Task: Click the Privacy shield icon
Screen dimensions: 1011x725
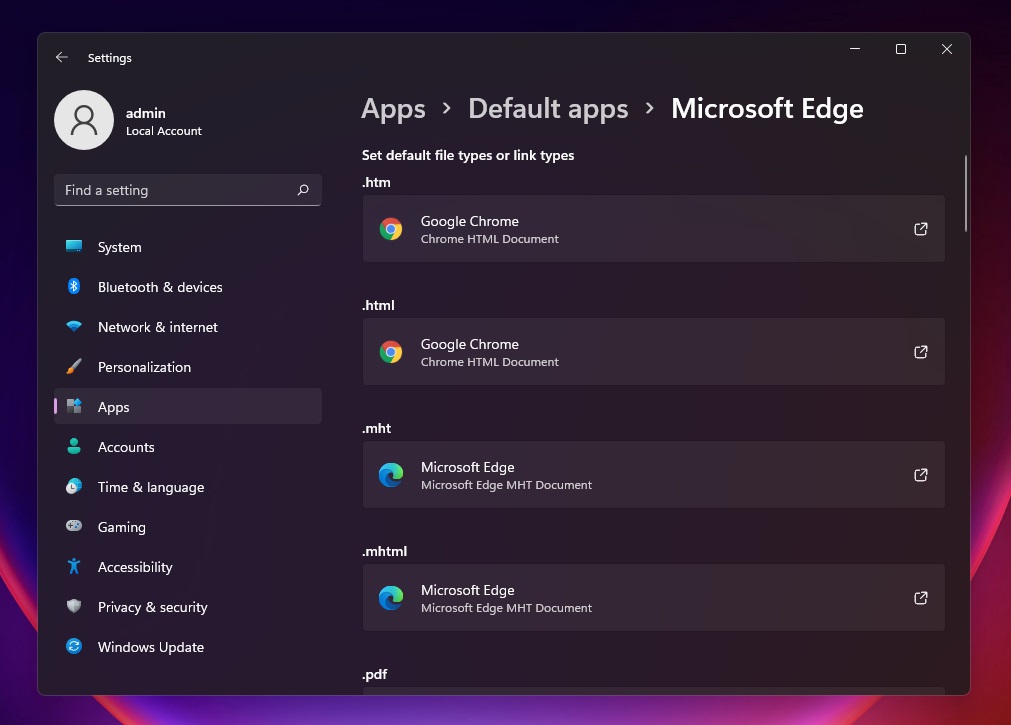Action: [74, 606]
